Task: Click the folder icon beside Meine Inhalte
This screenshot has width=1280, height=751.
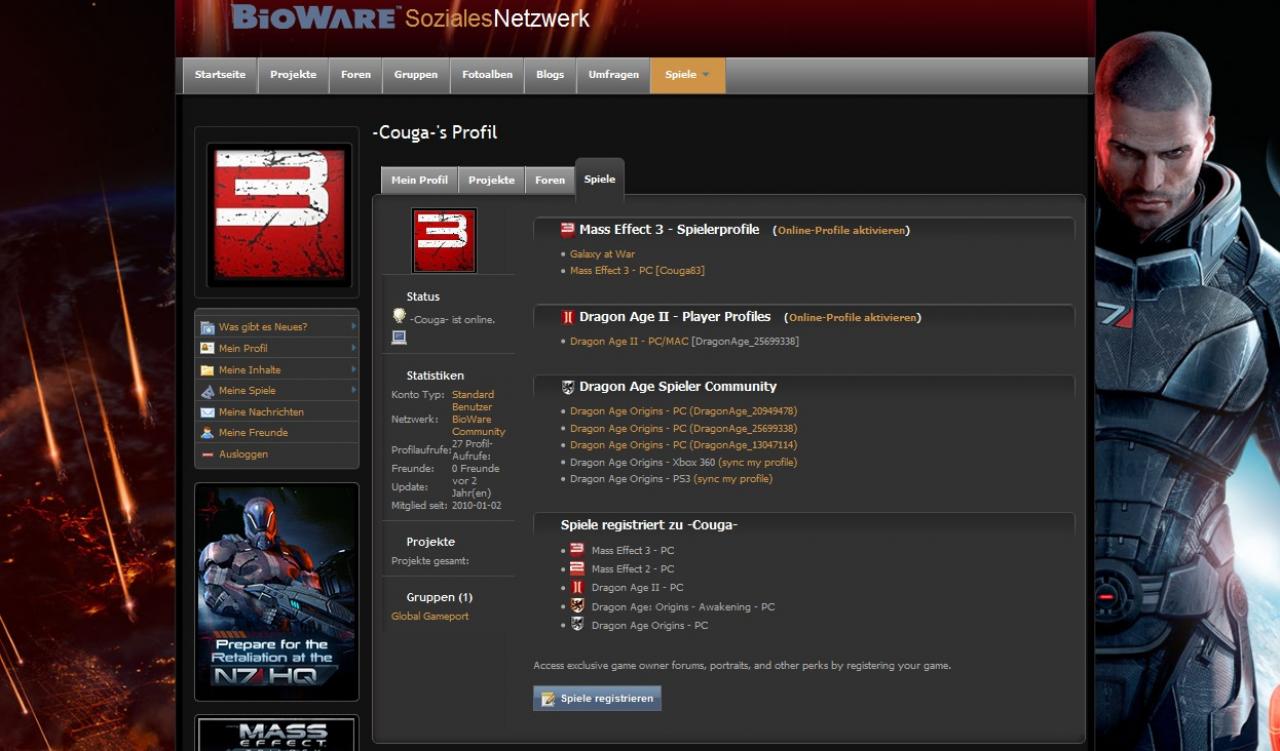Action: [207, 370]
